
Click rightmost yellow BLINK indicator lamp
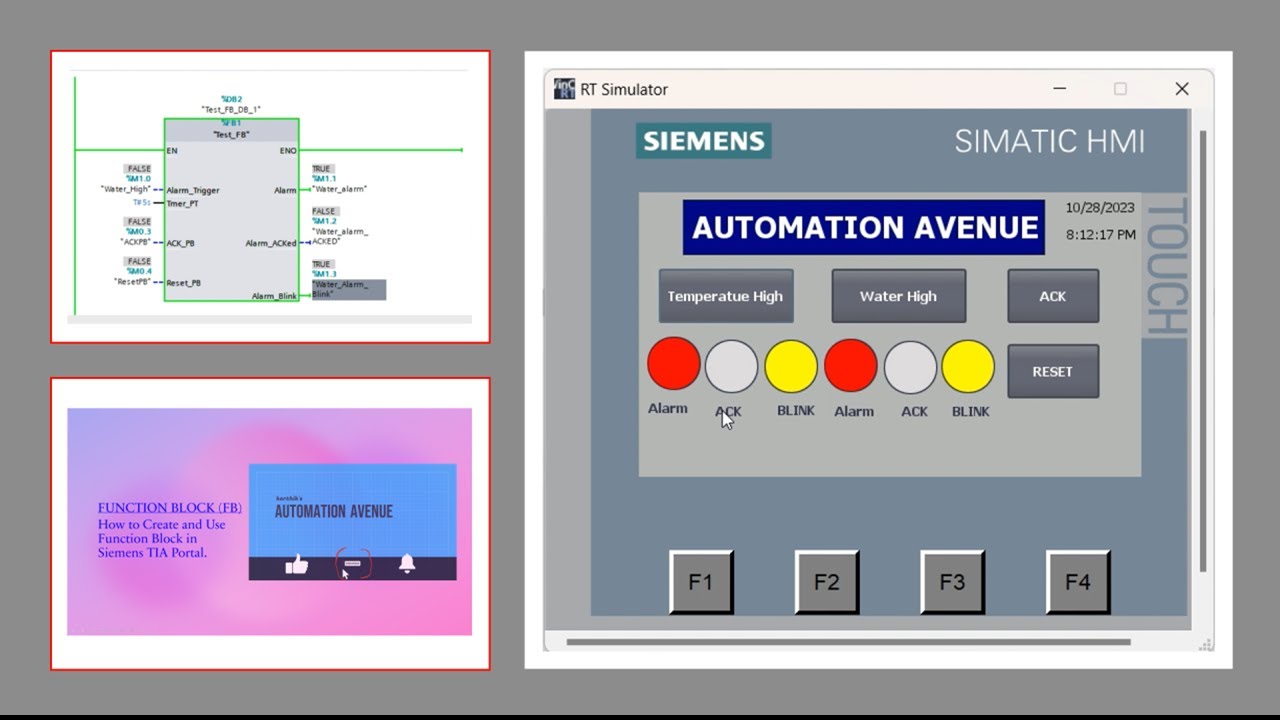click(968, 366)
